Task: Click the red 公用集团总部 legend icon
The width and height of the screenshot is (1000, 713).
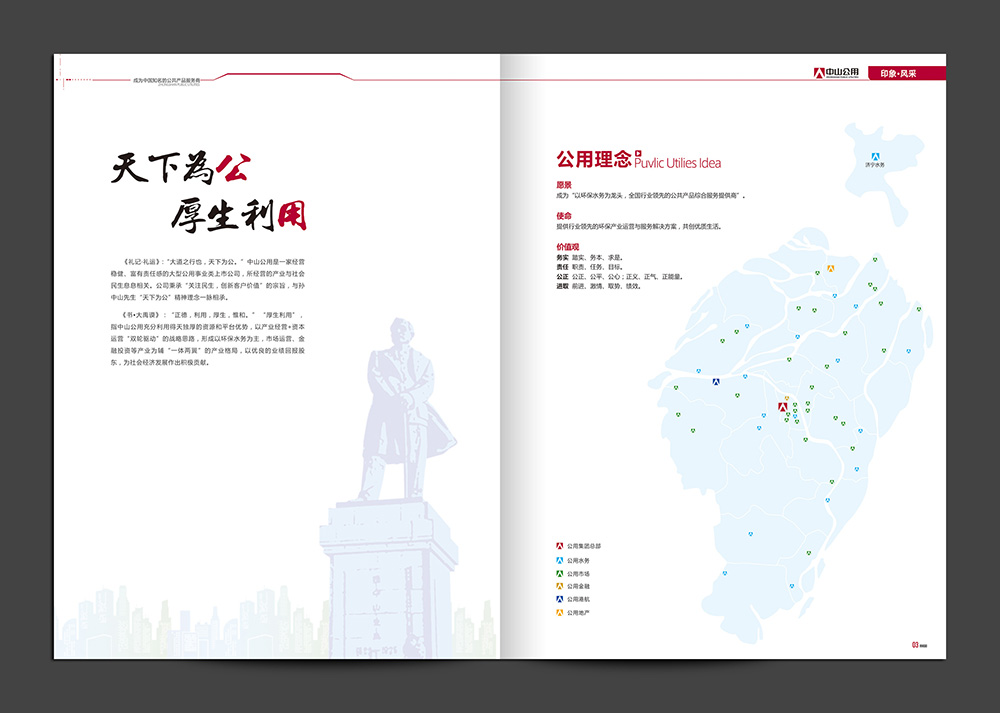Action: tap(559, 546)
